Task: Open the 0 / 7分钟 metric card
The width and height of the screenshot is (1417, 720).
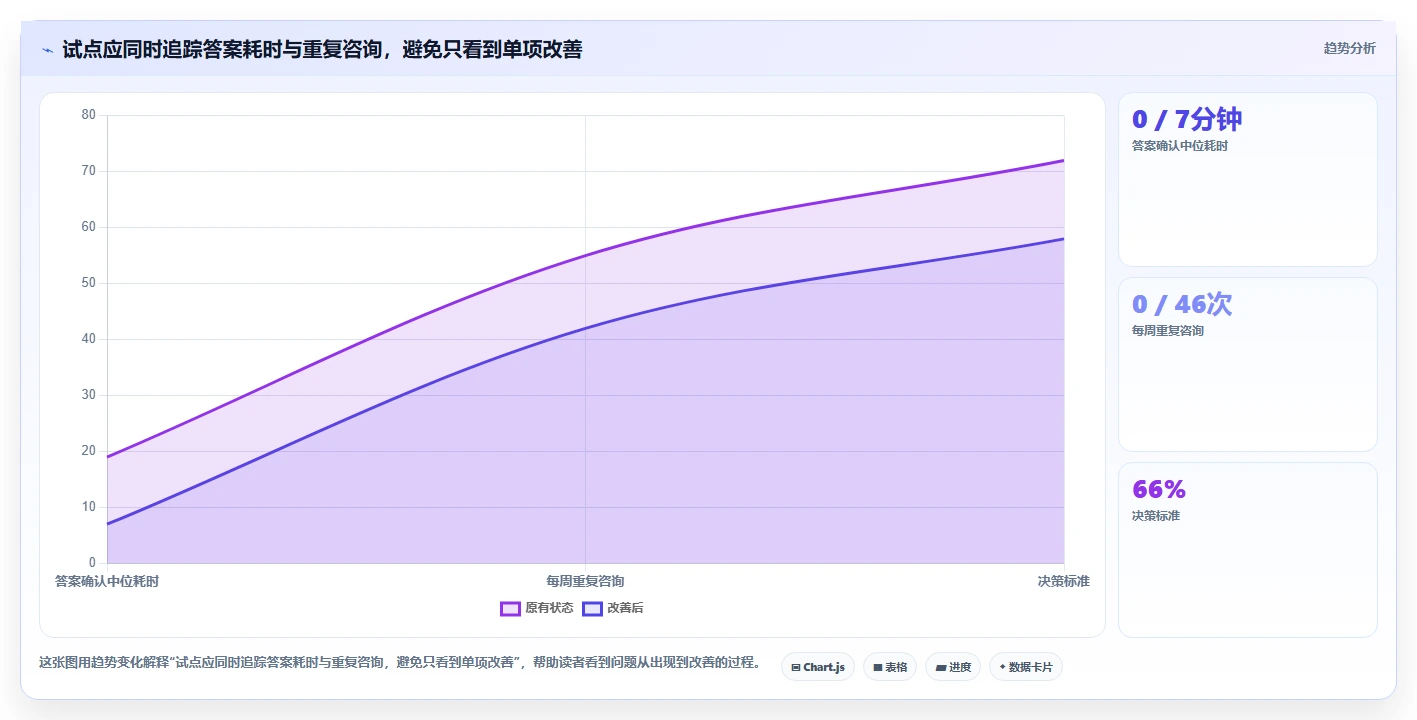Action: pos(1247,180)
